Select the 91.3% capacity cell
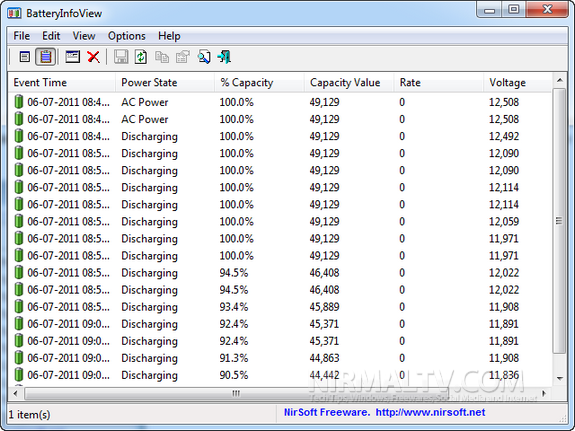 coord(234,358)
